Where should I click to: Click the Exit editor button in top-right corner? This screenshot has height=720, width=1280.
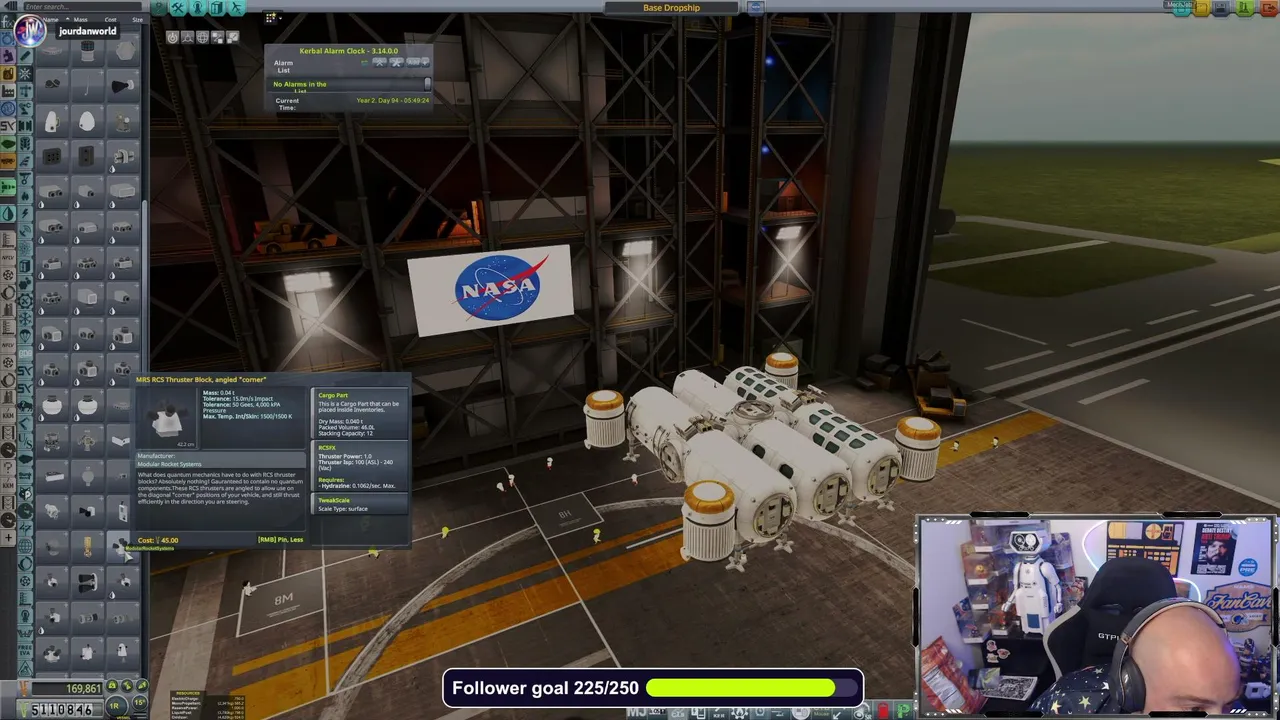click(1269, 8)
